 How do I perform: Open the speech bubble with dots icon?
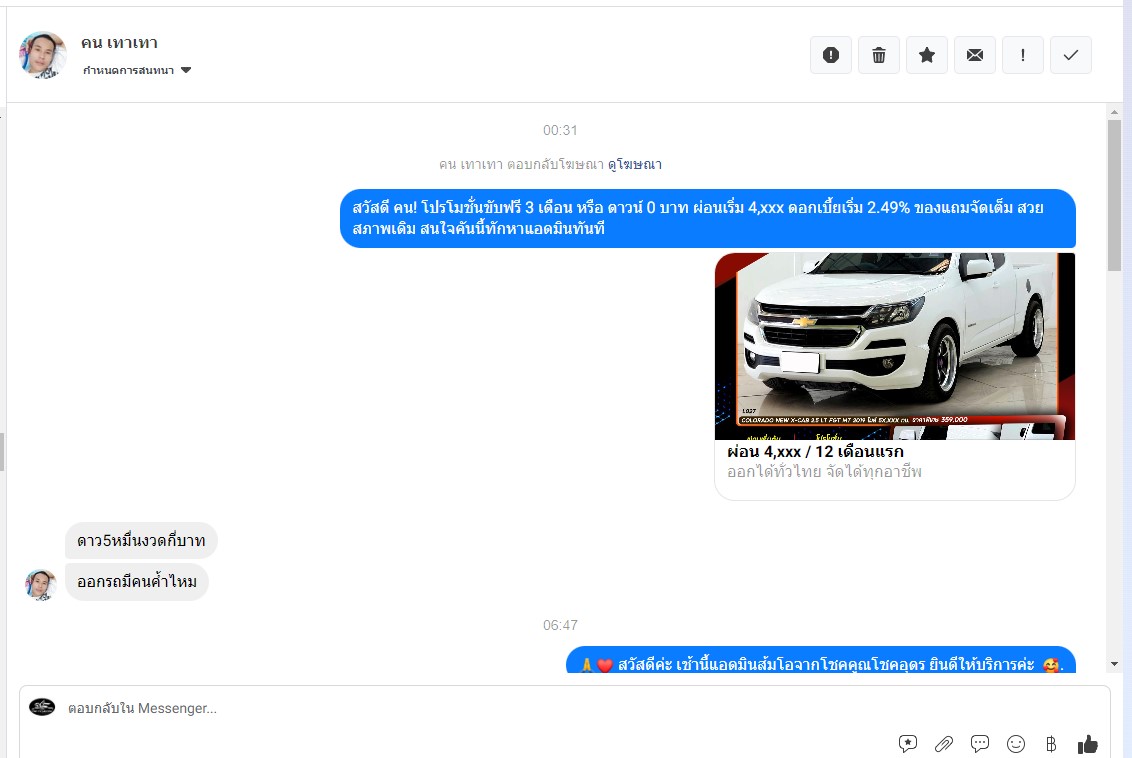coord(980,743)
